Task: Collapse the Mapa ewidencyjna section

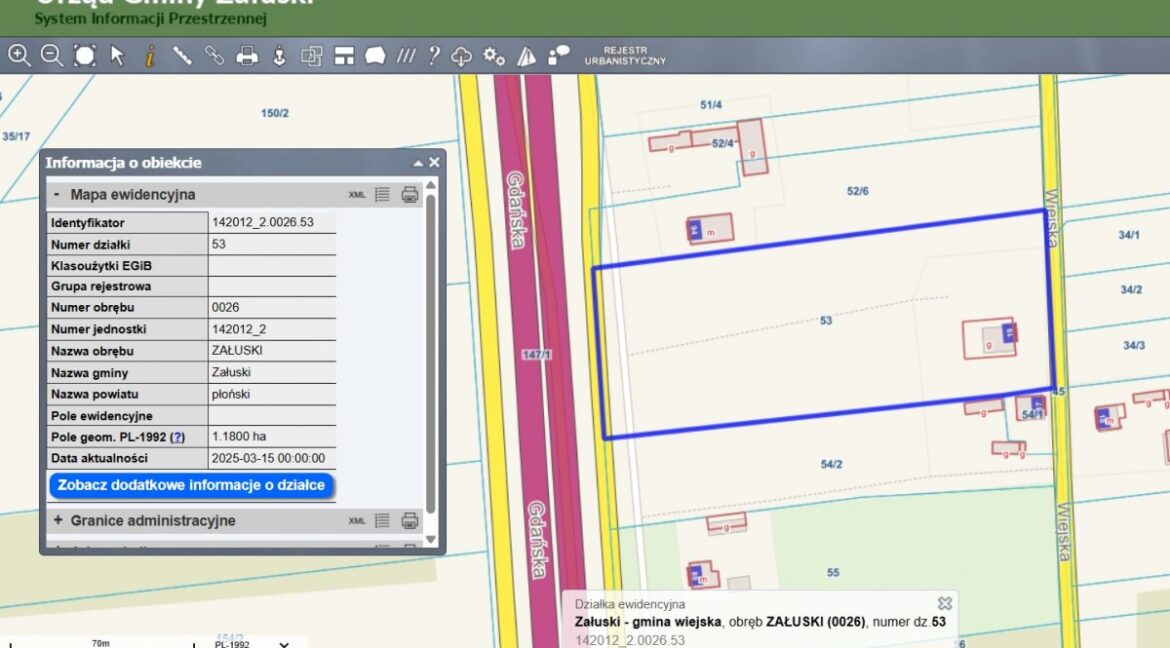Action: click(x=57, y=194)
